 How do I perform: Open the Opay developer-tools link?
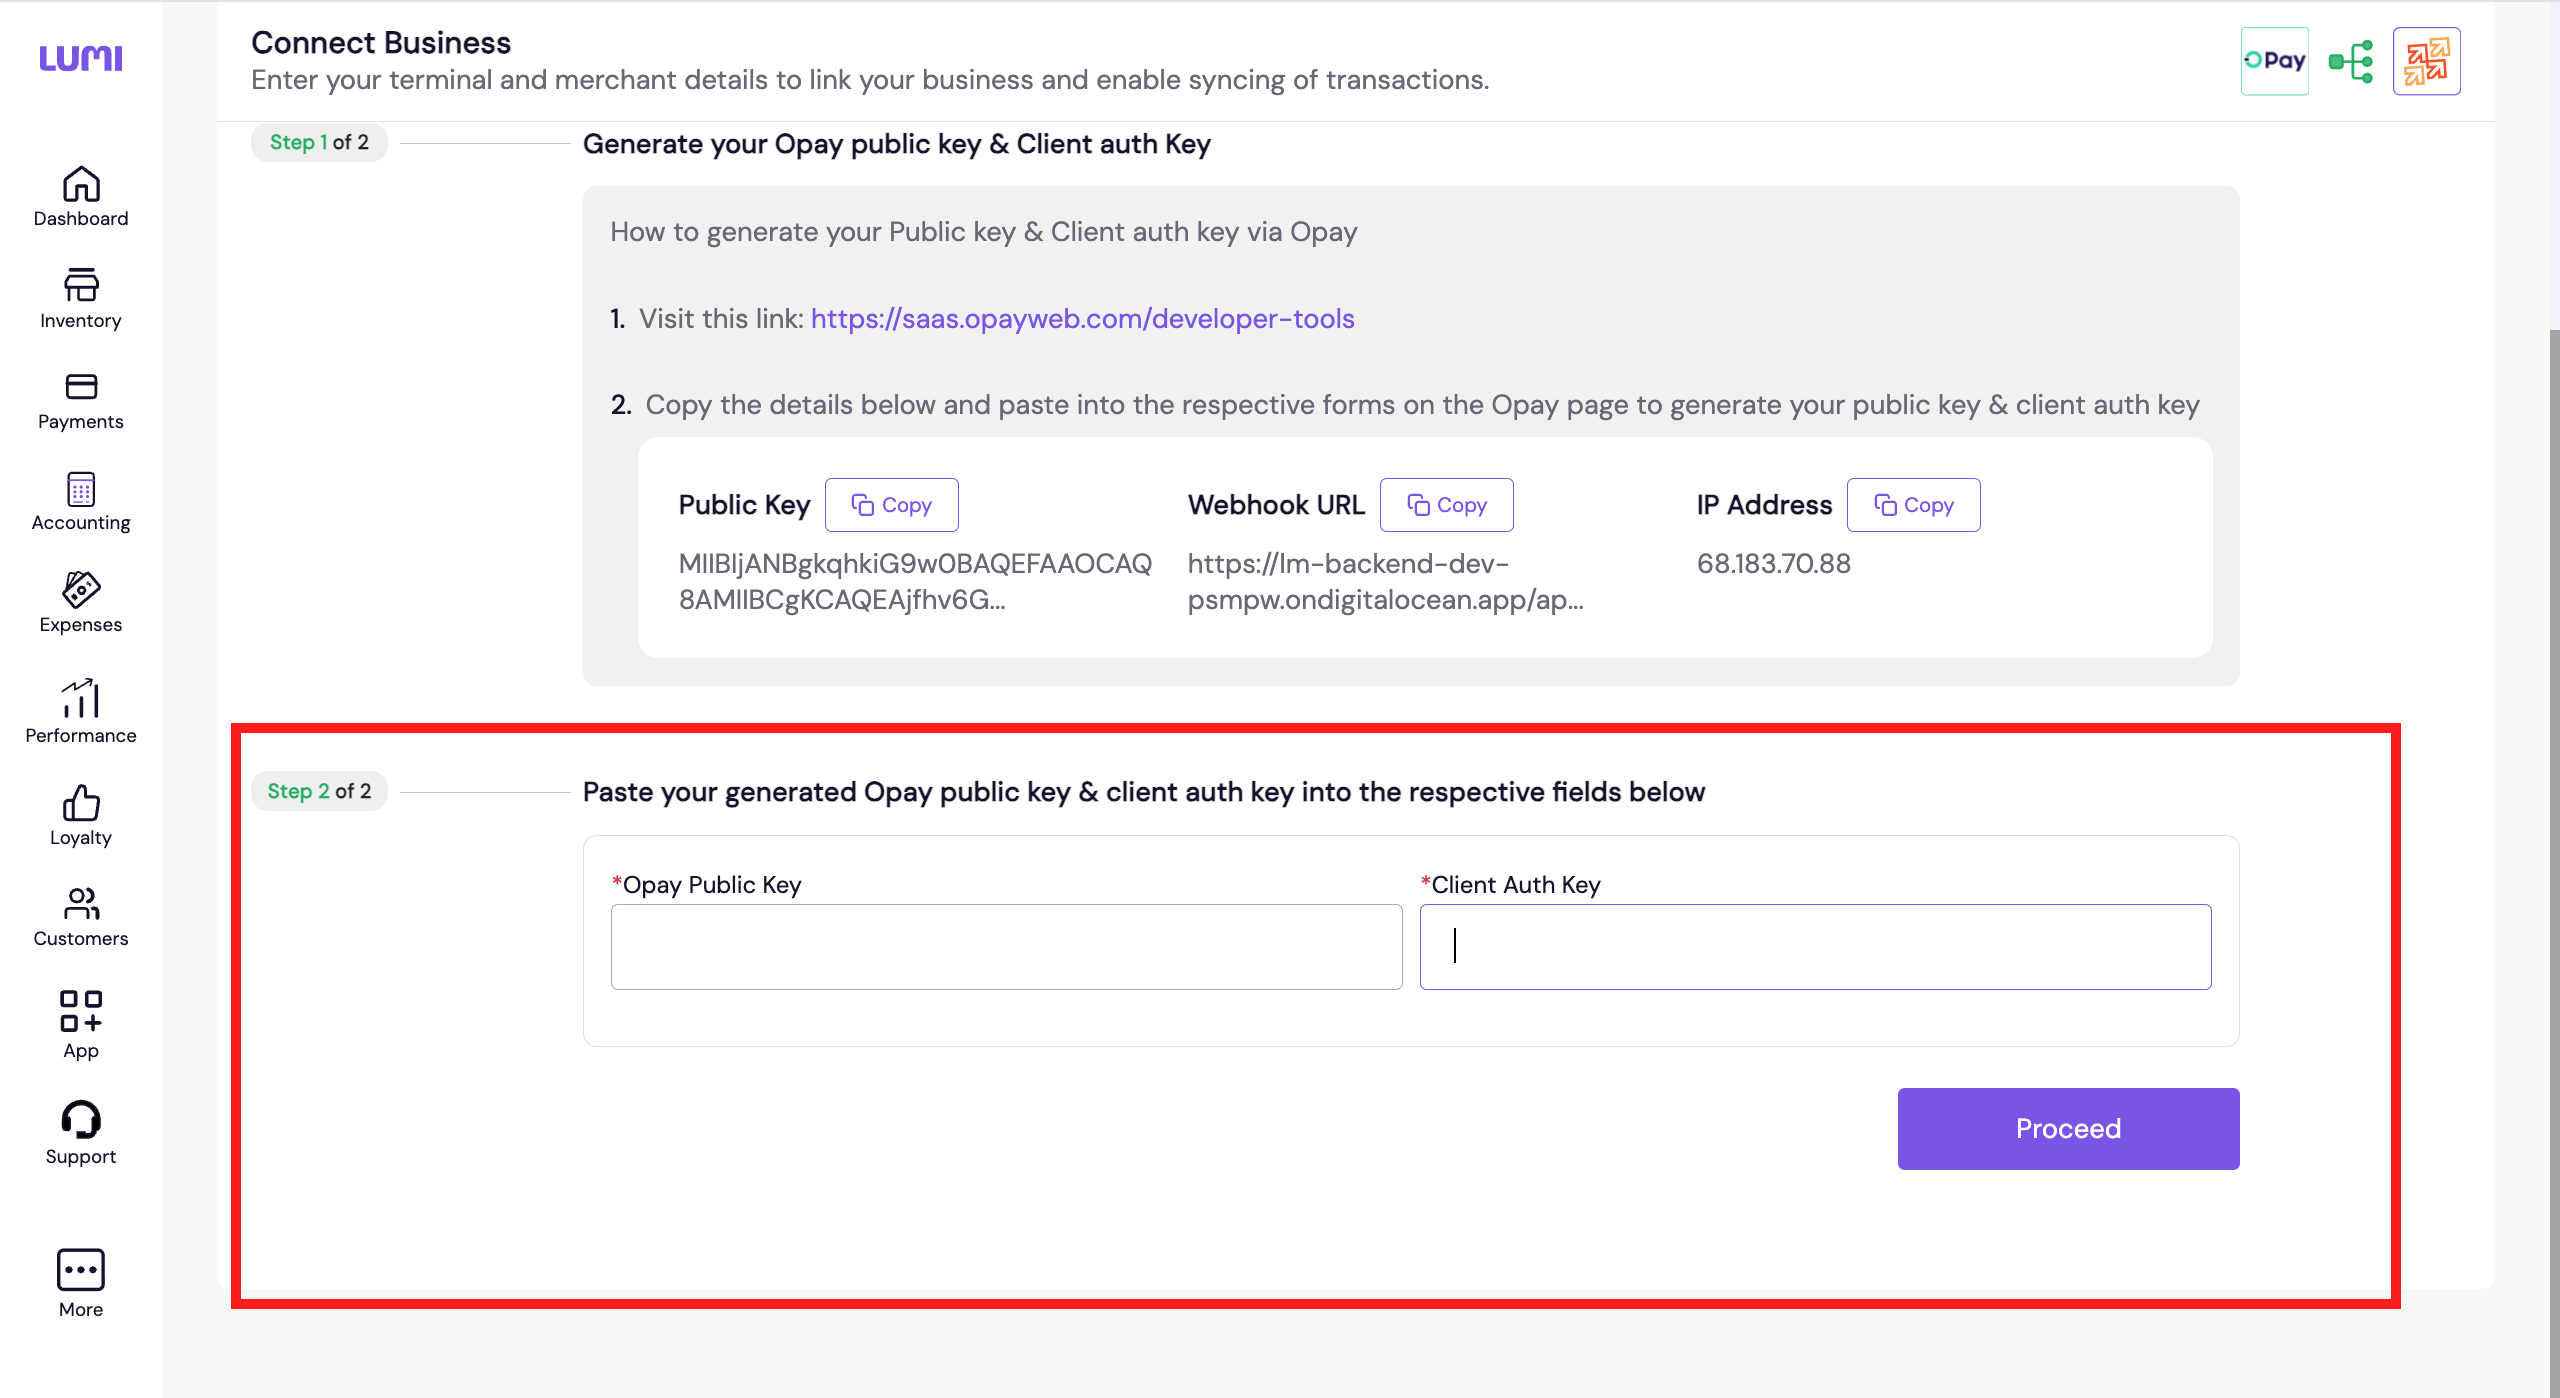[x=1082, y=319]
